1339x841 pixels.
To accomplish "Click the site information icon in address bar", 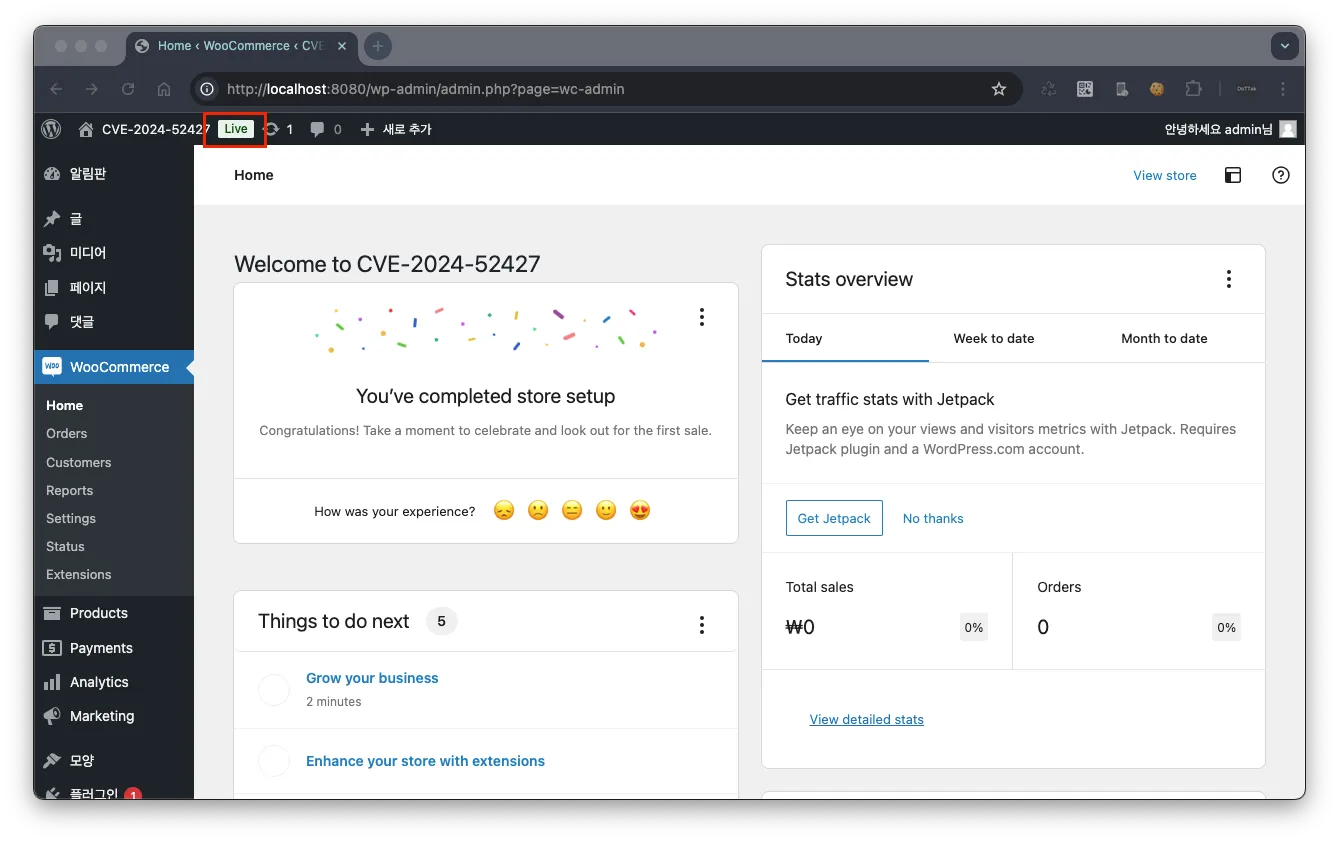I will [x=207, y=89].
